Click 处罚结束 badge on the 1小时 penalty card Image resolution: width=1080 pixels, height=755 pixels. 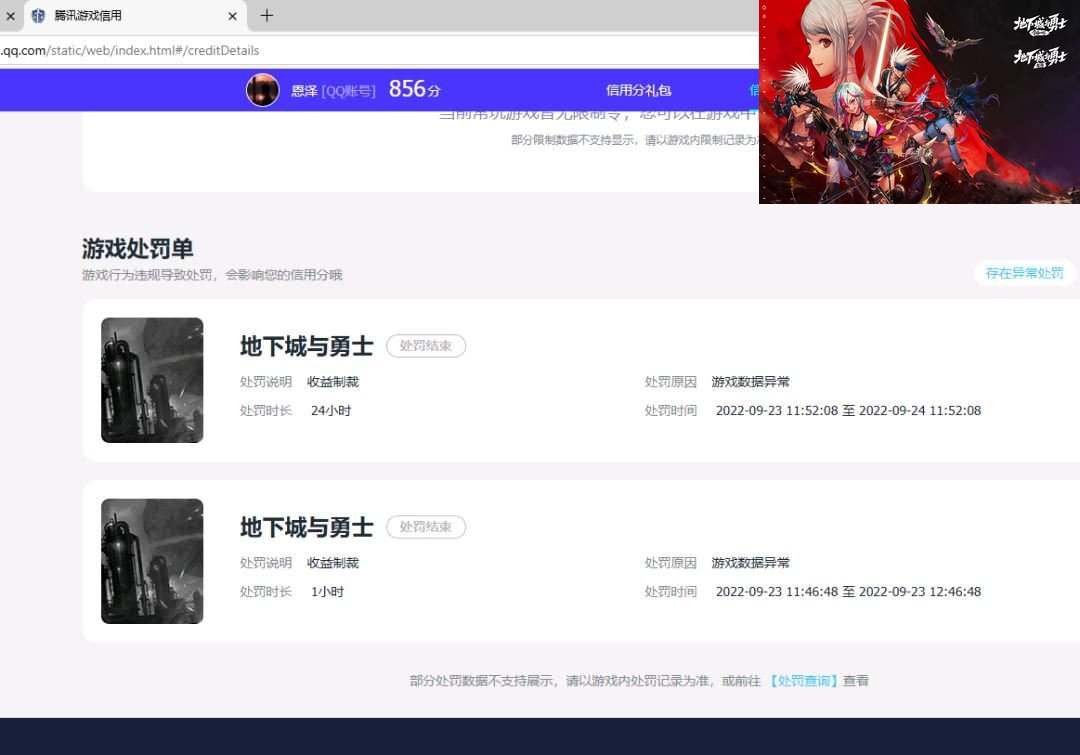click(x=426, y=527)
